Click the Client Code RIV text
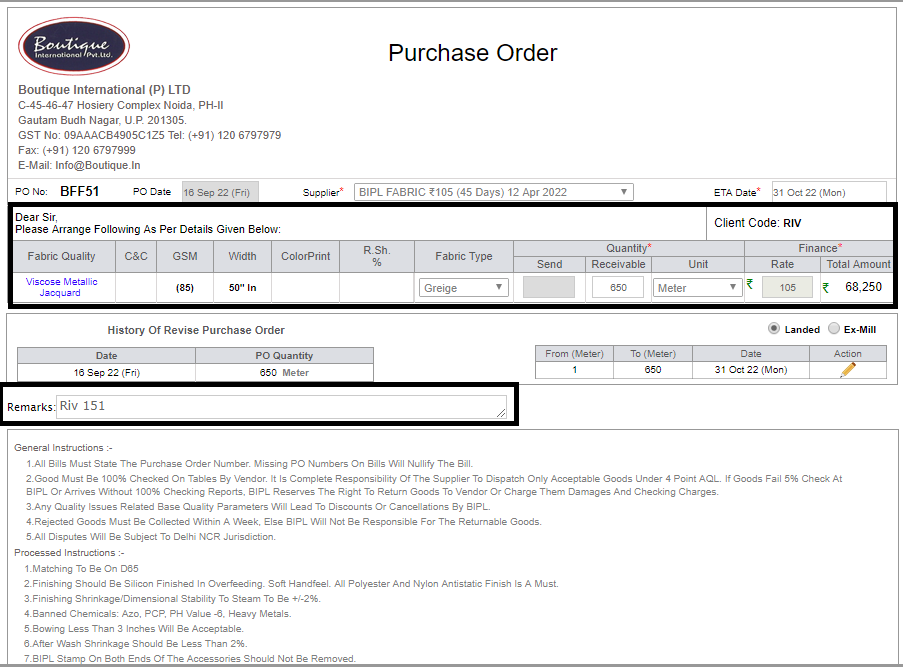 click(x=757, y=223)
